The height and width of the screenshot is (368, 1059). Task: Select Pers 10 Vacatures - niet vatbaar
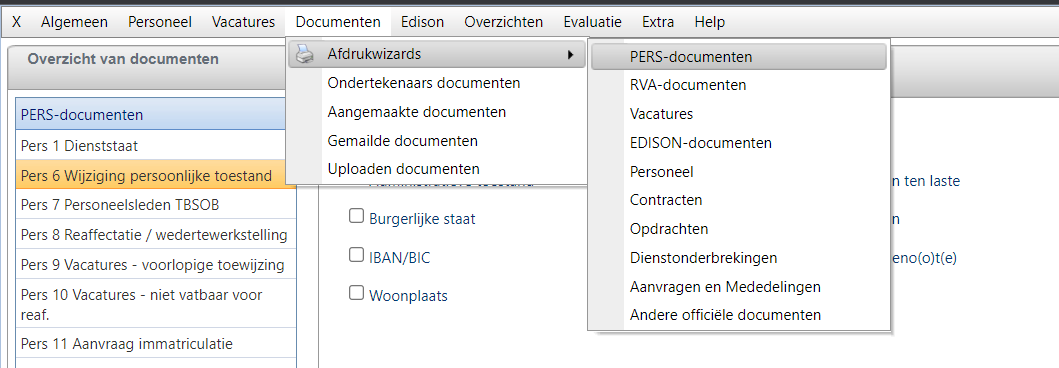pyautogui.click(x=155, y=303)
